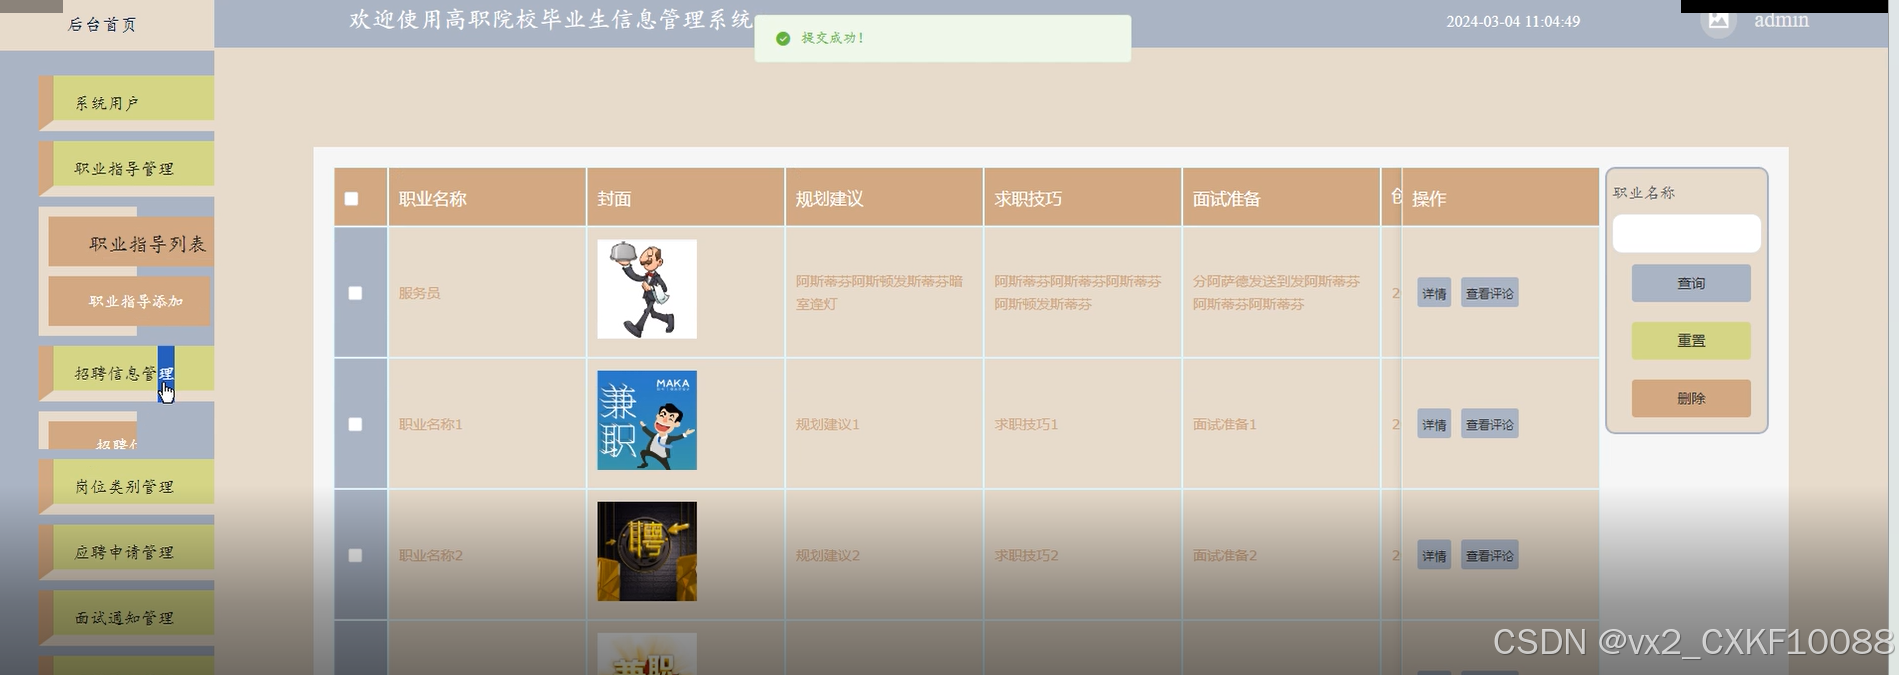Click the admin avatar icon
The height and width of the screenshot is (675, 1899).
click(1718, 20)
